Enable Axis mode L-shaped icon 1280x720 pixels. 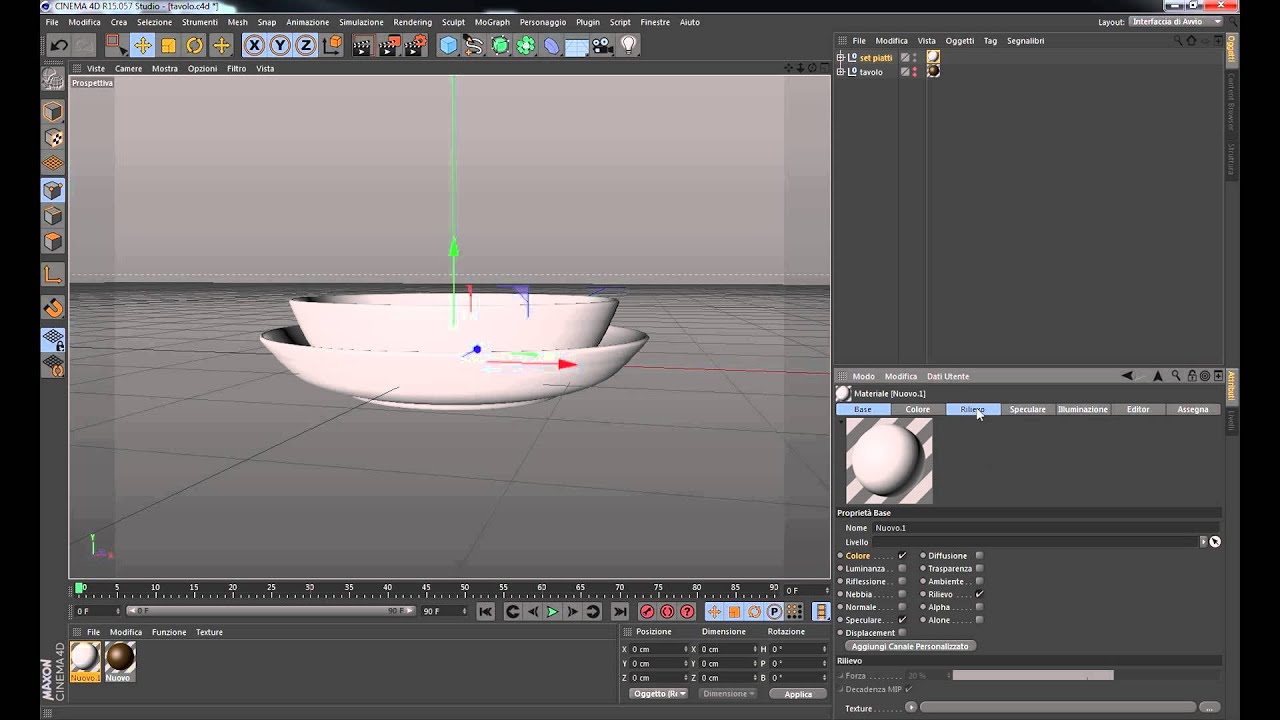click(x=53, y=275)
